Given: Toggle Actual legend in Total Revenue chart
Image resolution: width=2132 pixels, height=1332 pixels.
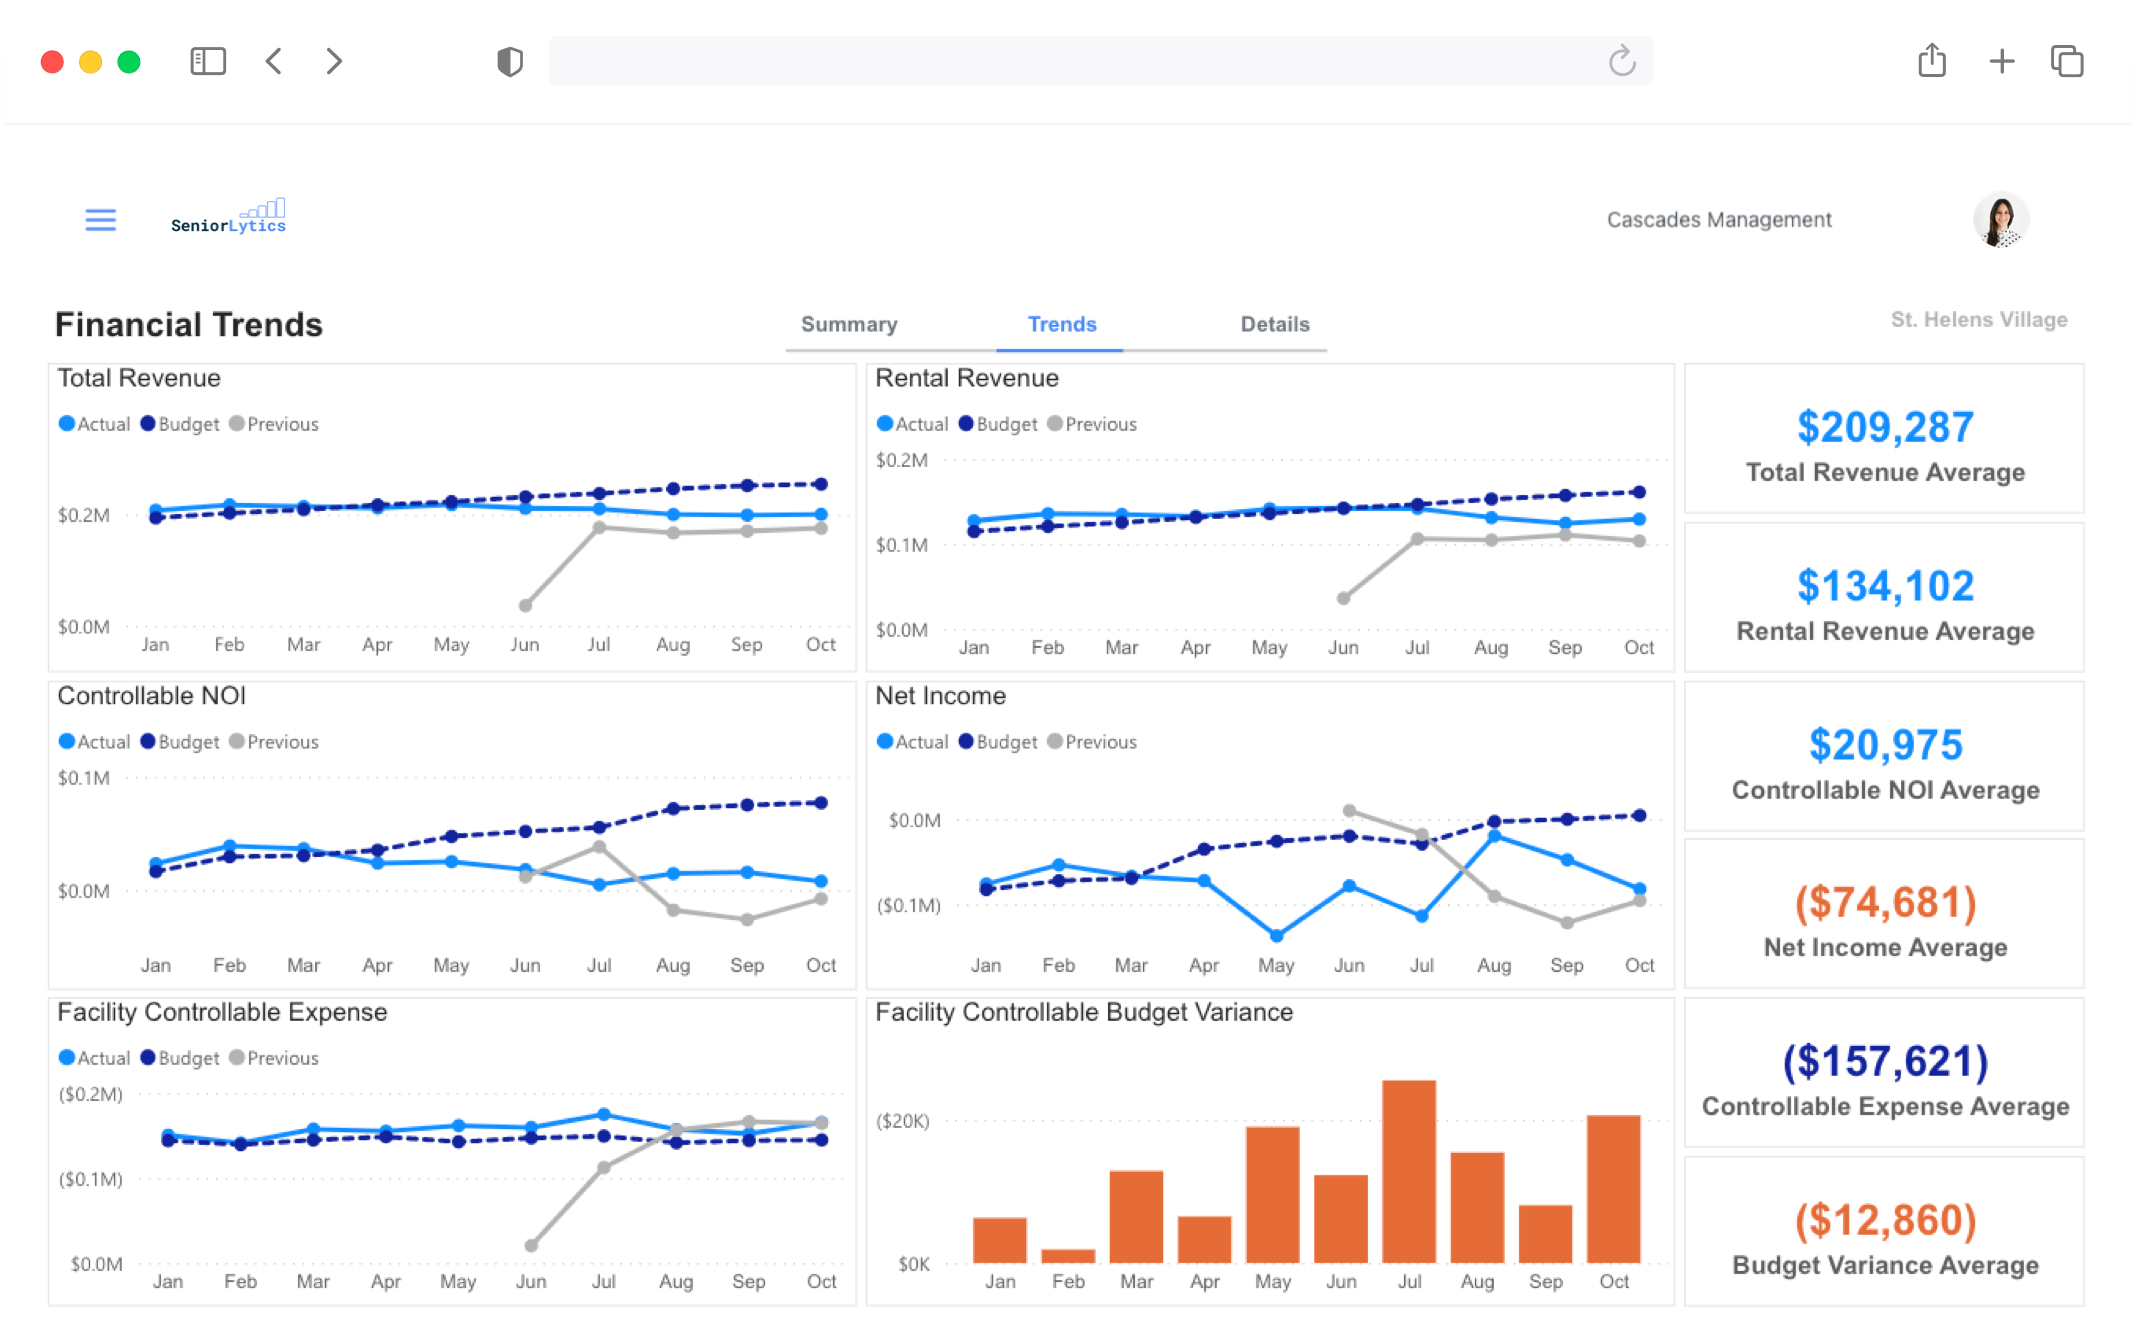Looking at the screenshot, I should pos(95,424).
